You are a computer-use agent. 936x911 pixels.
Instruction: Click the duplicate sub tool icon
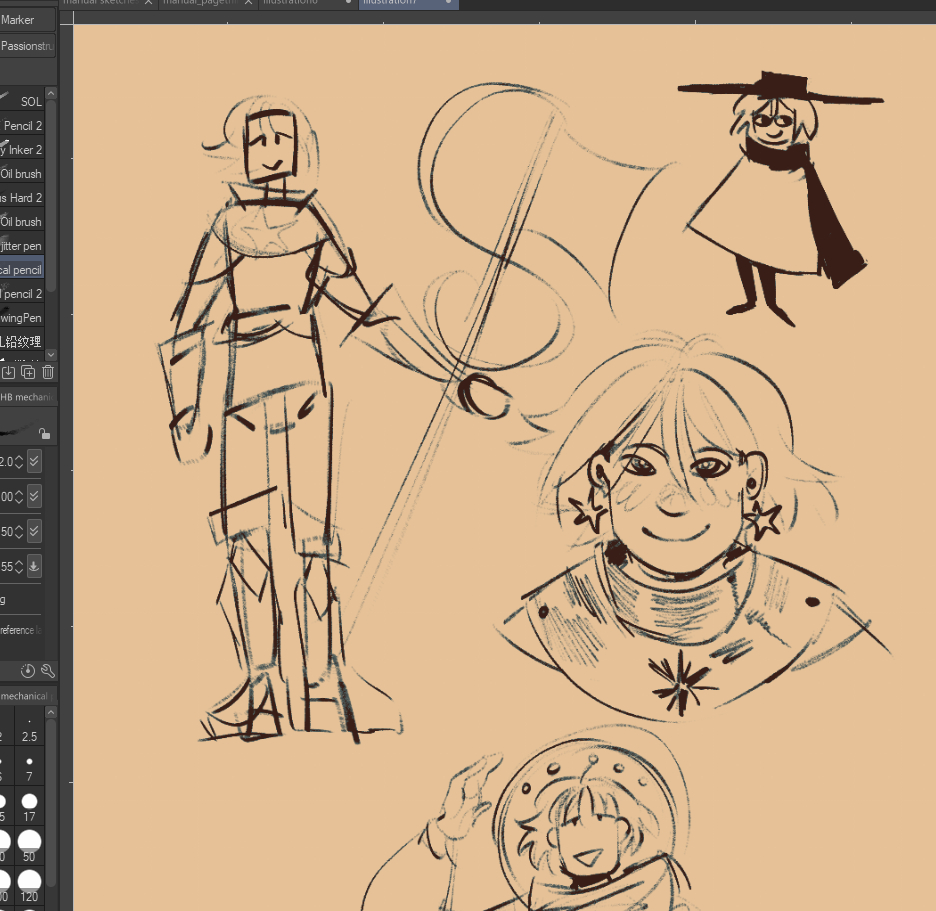28,372
